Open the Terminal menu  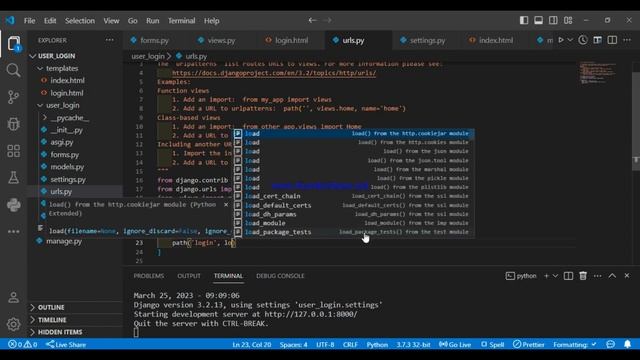(181, 20)
